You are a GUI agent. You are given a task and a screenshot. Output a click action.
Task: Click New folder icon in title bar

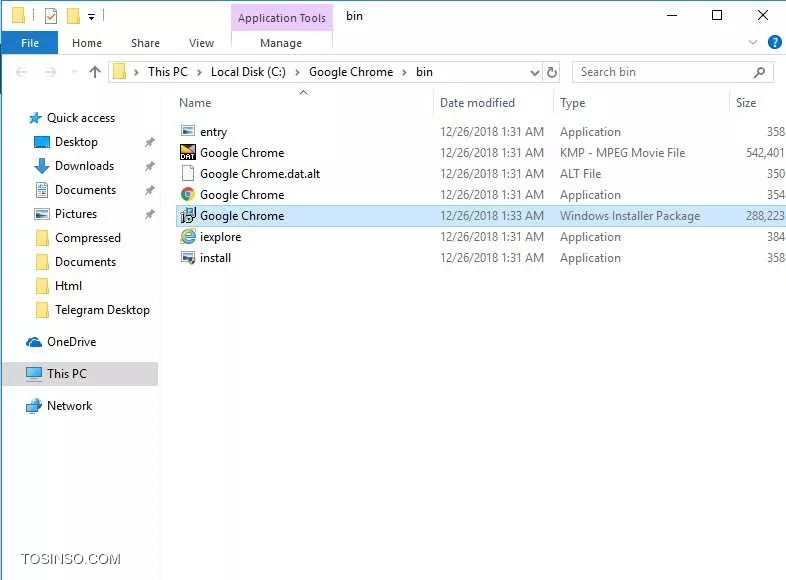pos(73,16)
